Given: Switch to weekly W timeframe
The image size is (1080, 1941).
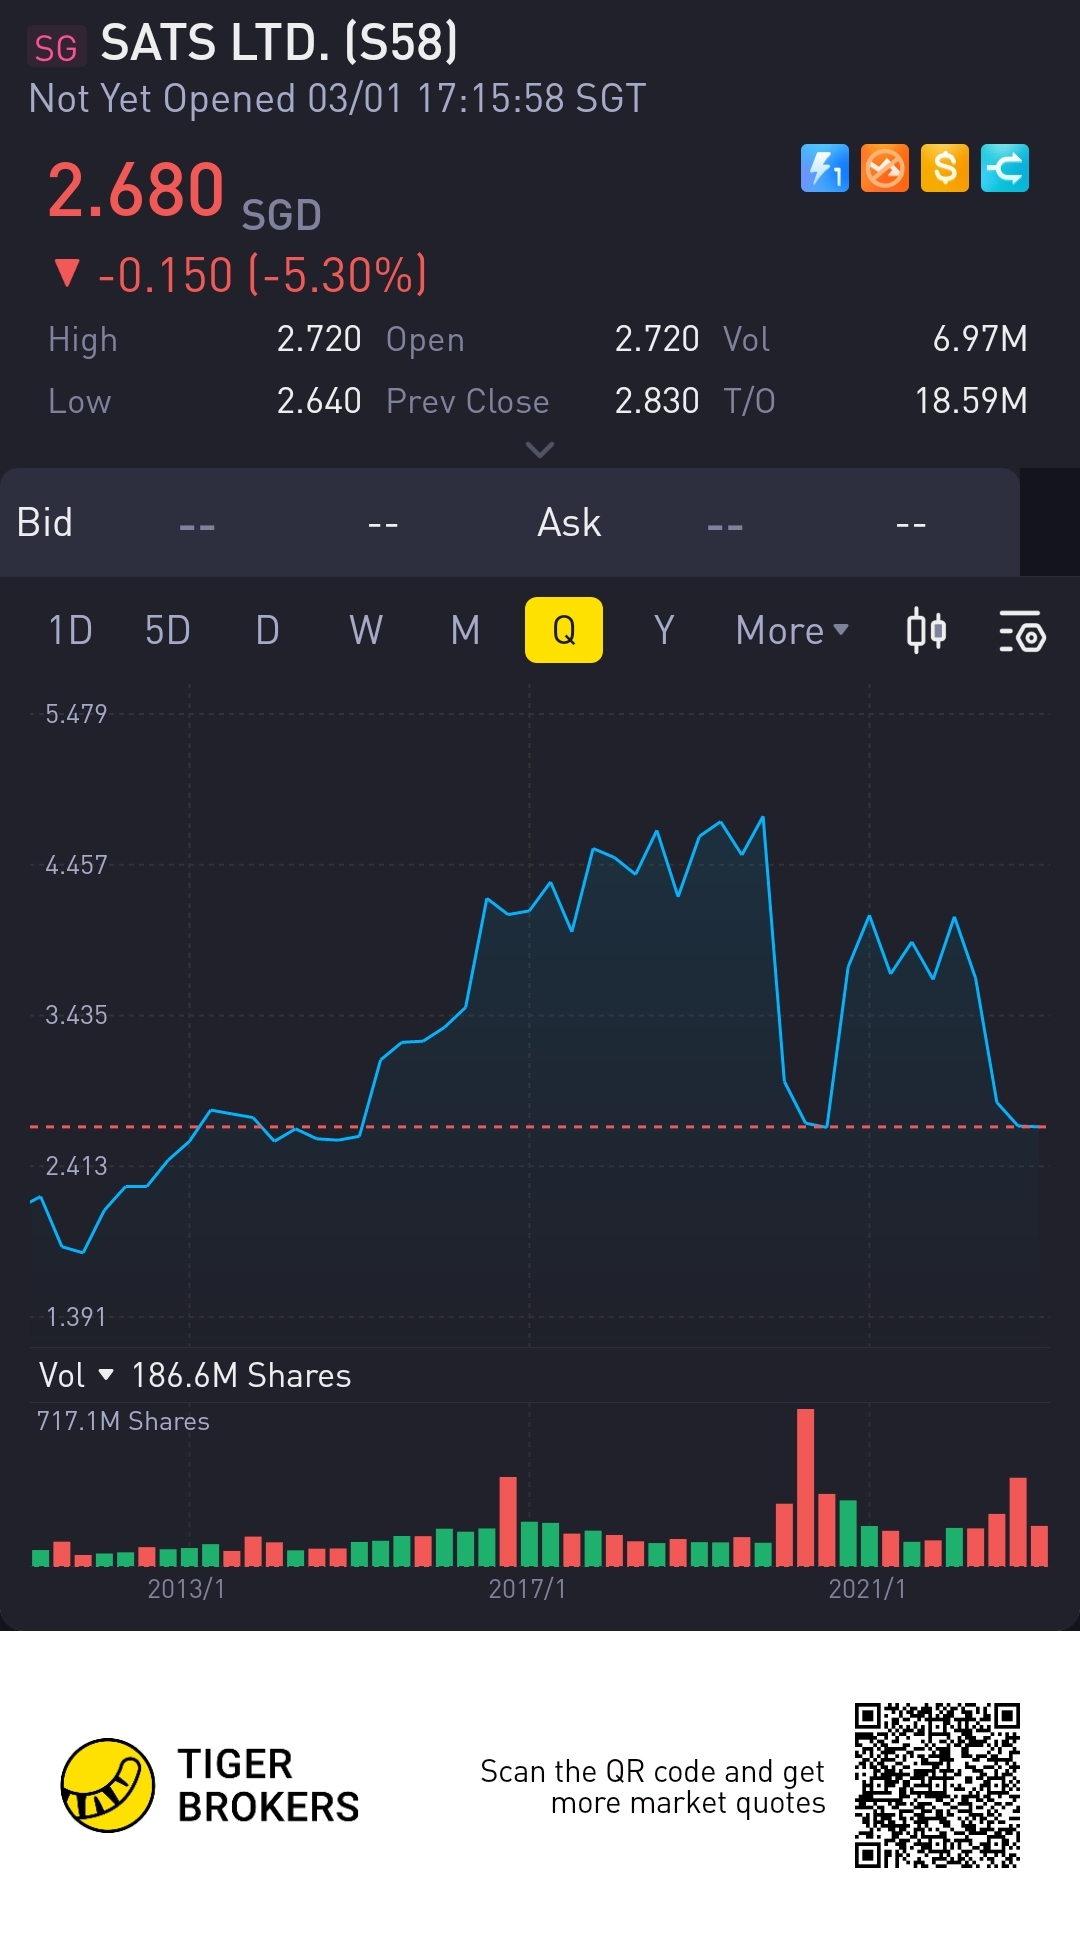Looking at the screenshot, I should click(366, 631).
